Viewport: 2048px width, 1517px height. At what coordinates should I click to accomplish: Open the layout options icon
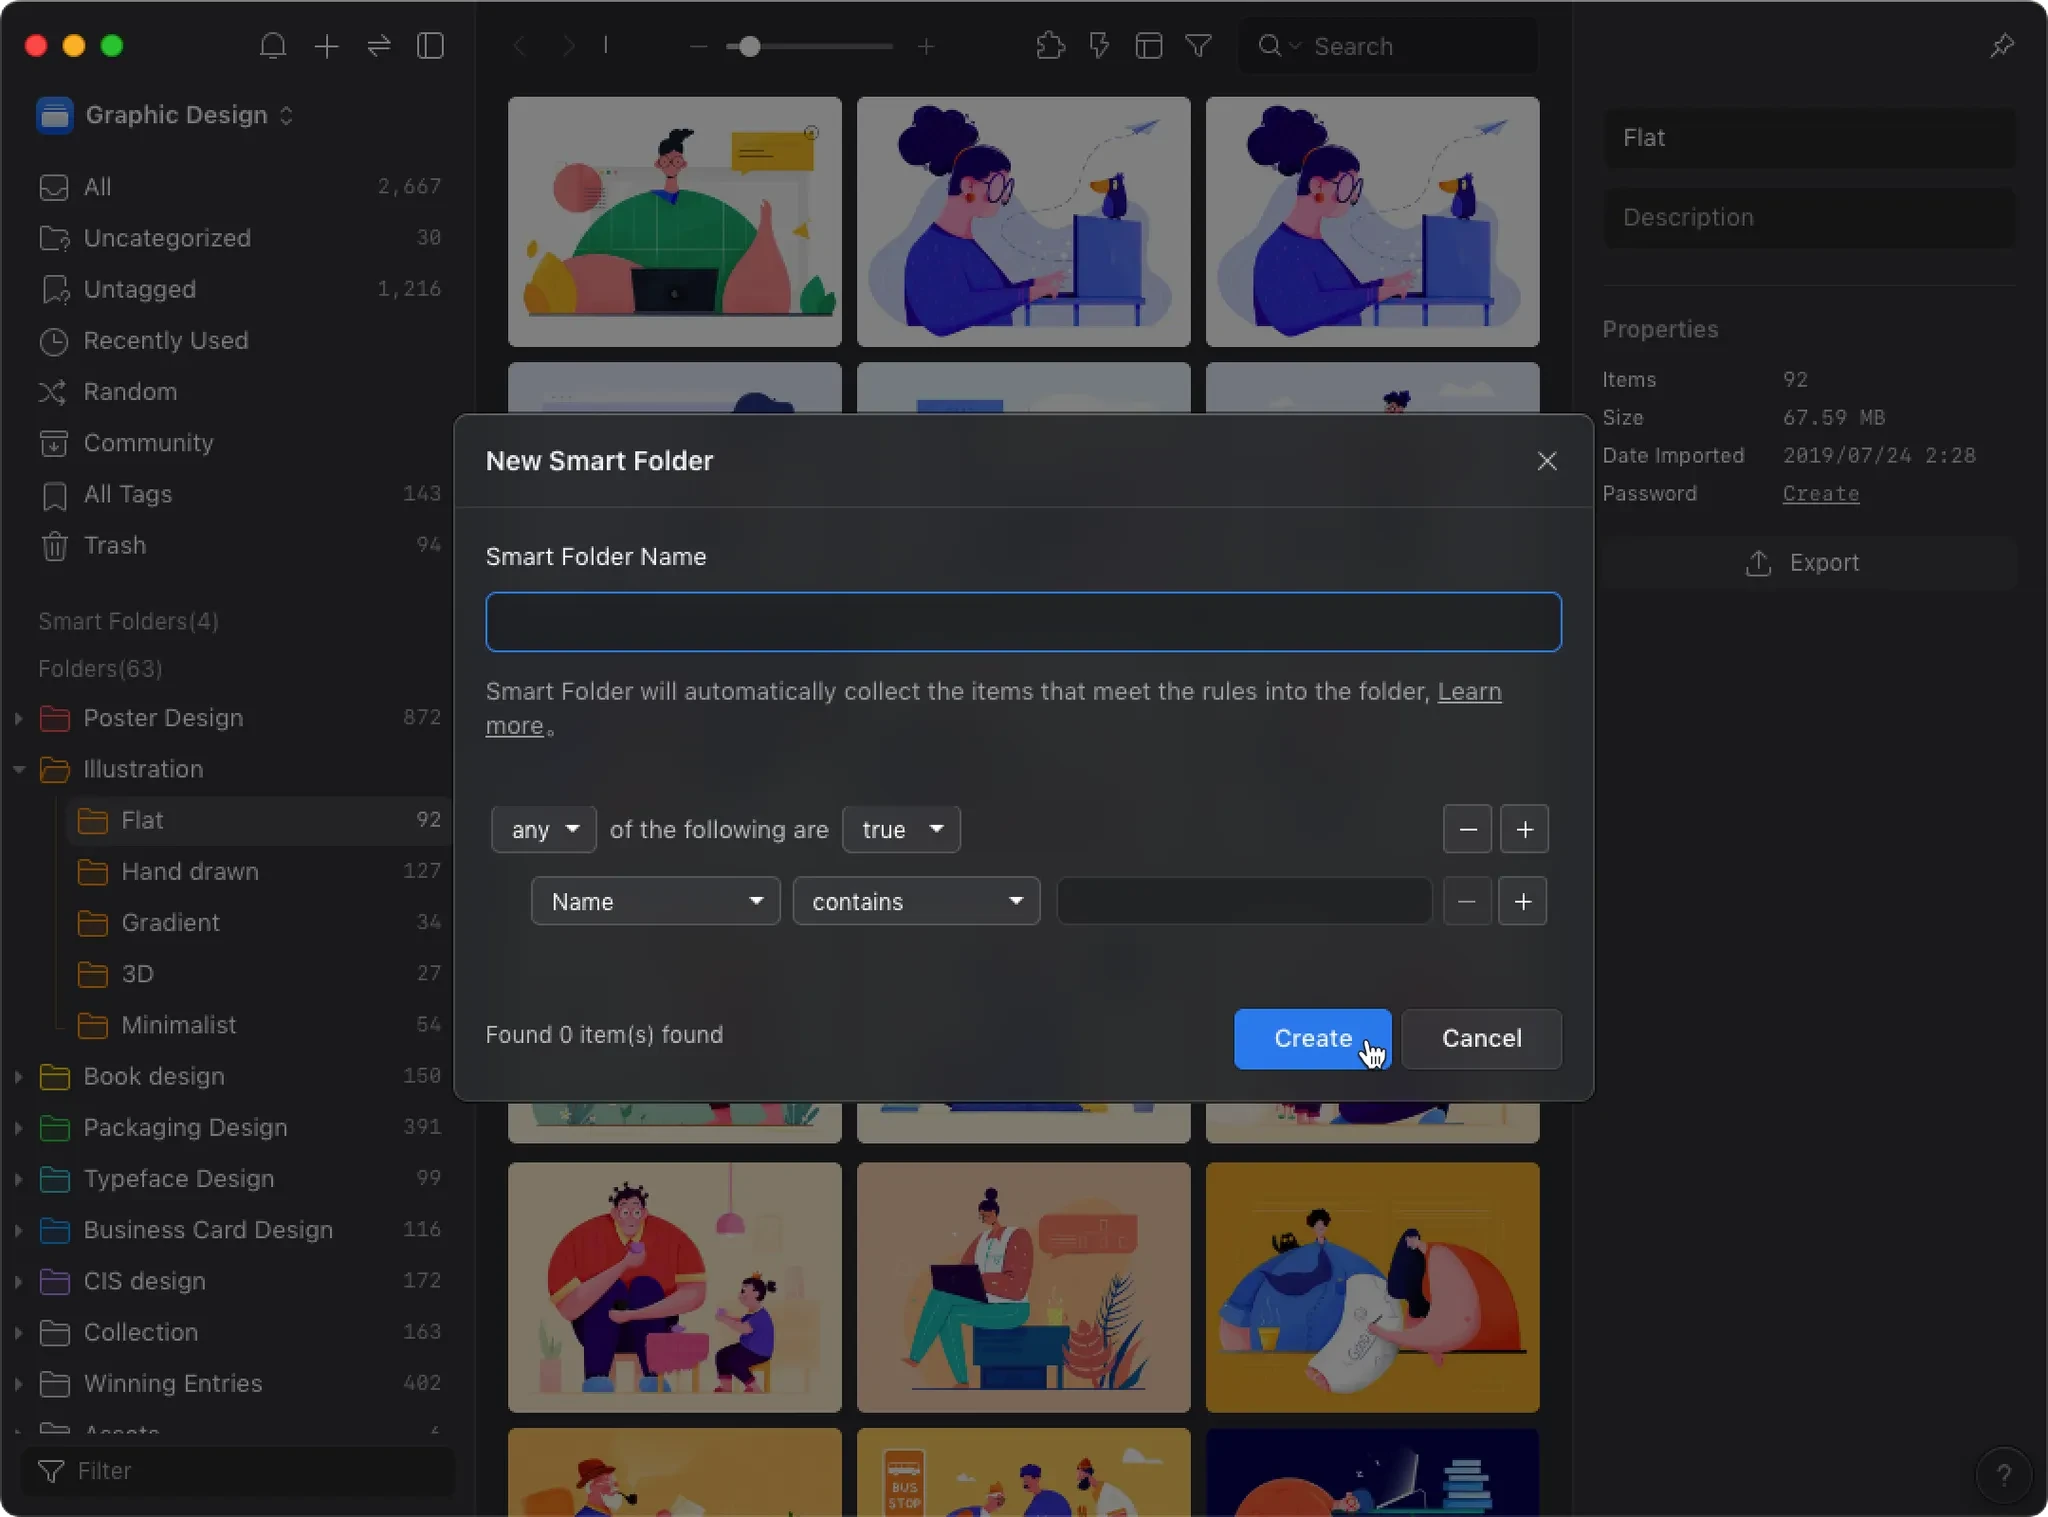click(x=1148, y=46)
